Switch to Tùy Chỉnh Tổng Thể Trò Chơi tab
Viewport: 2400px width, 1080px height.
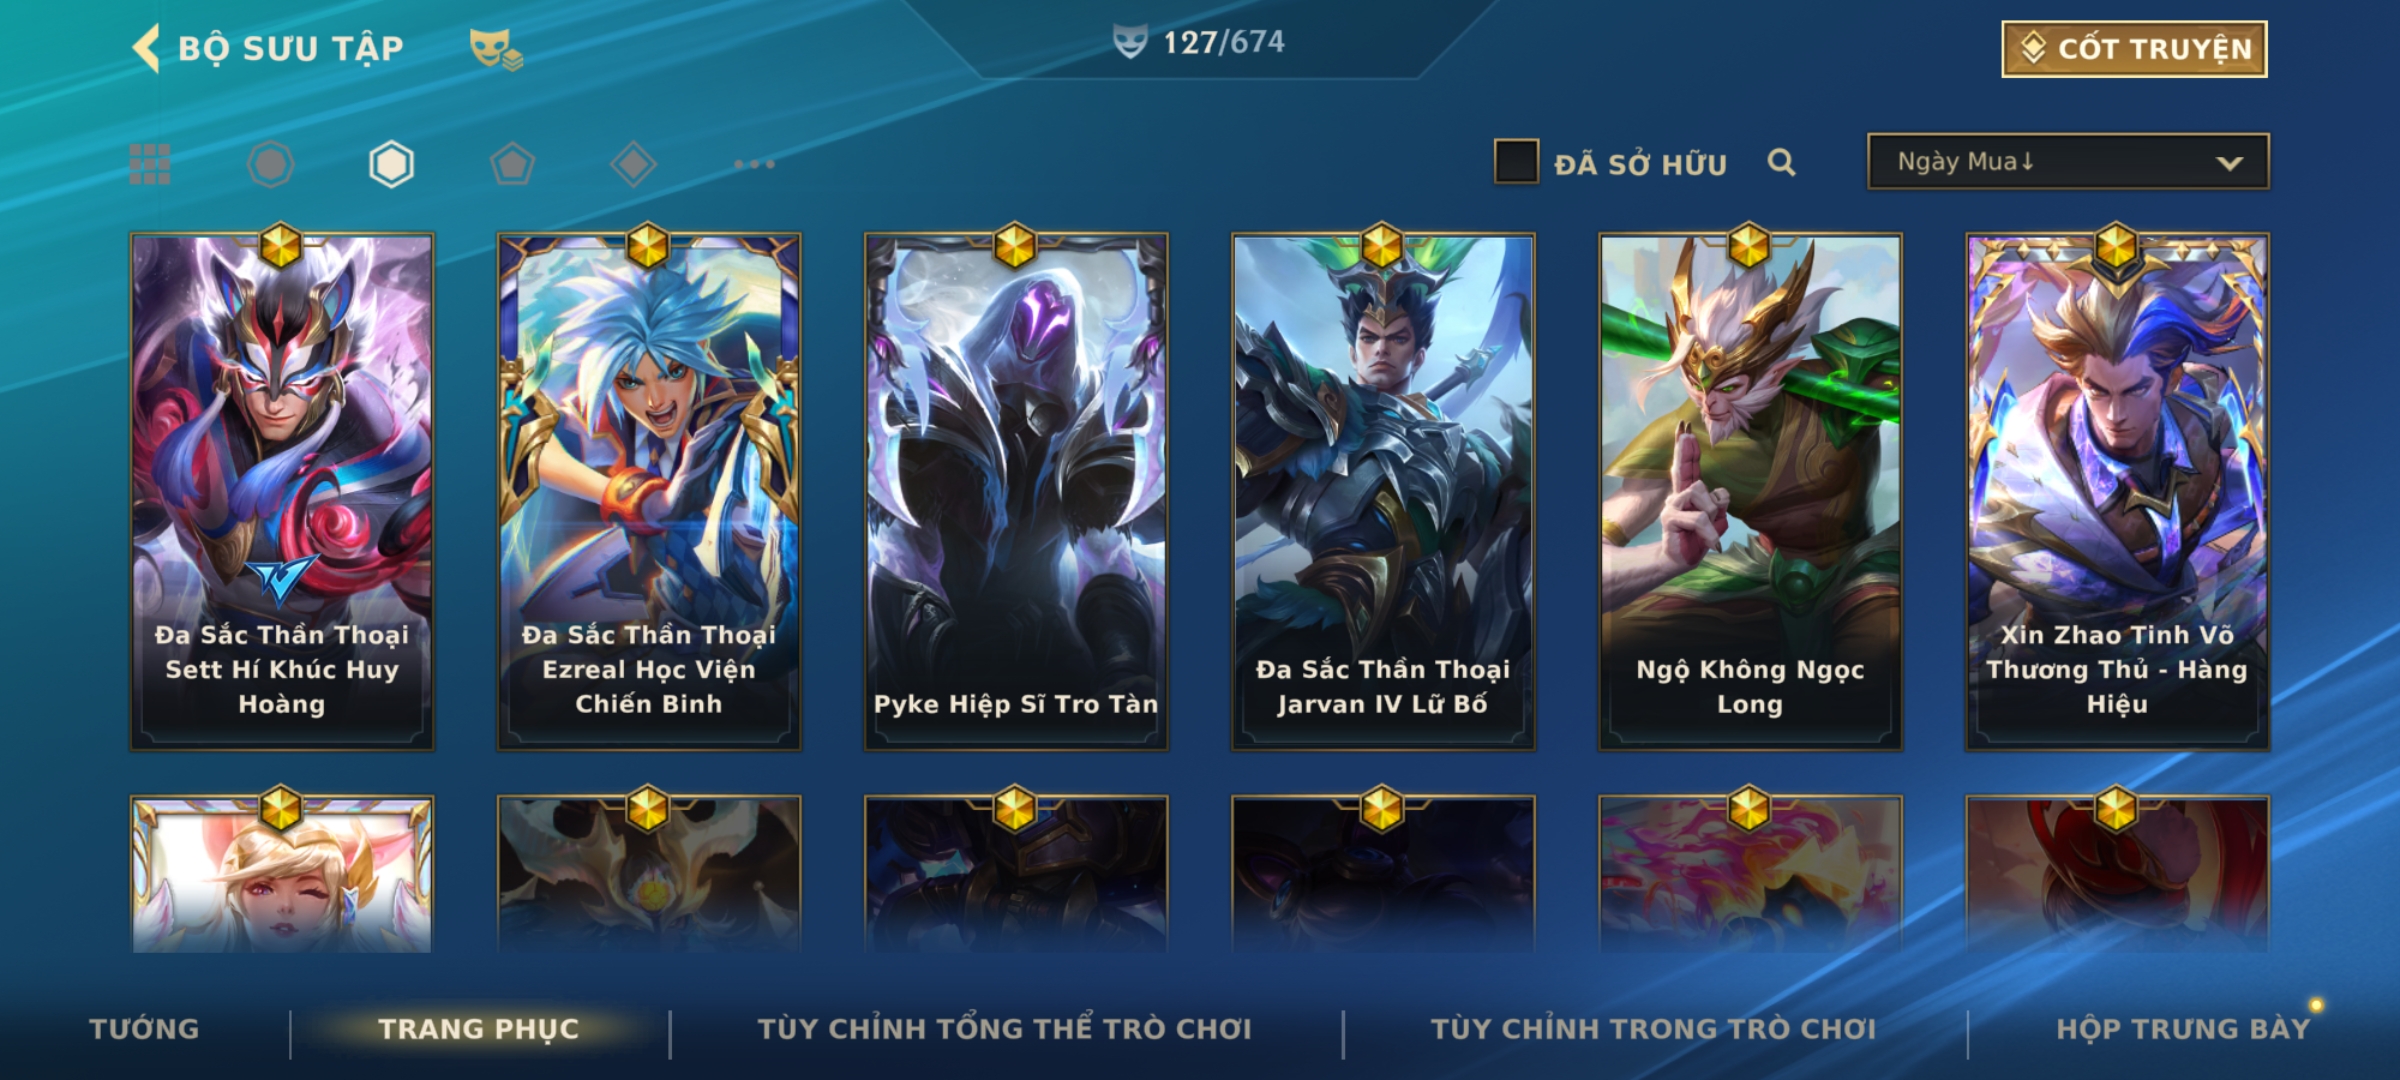tap(1005, 1029)
